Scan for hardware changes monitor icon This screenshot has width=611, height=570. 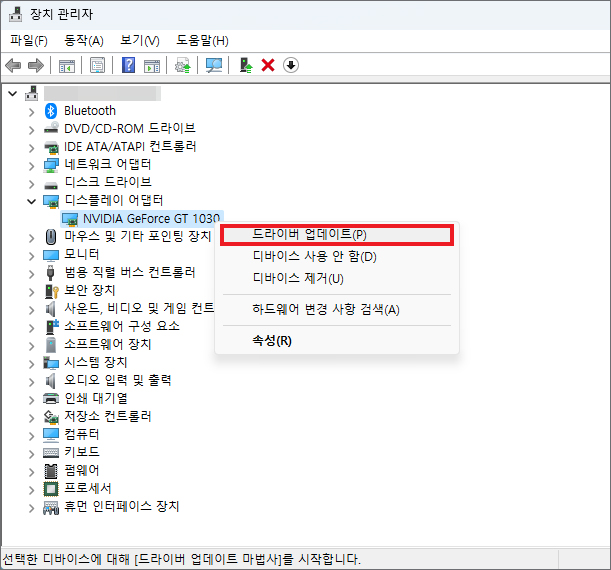coord(214,65)
